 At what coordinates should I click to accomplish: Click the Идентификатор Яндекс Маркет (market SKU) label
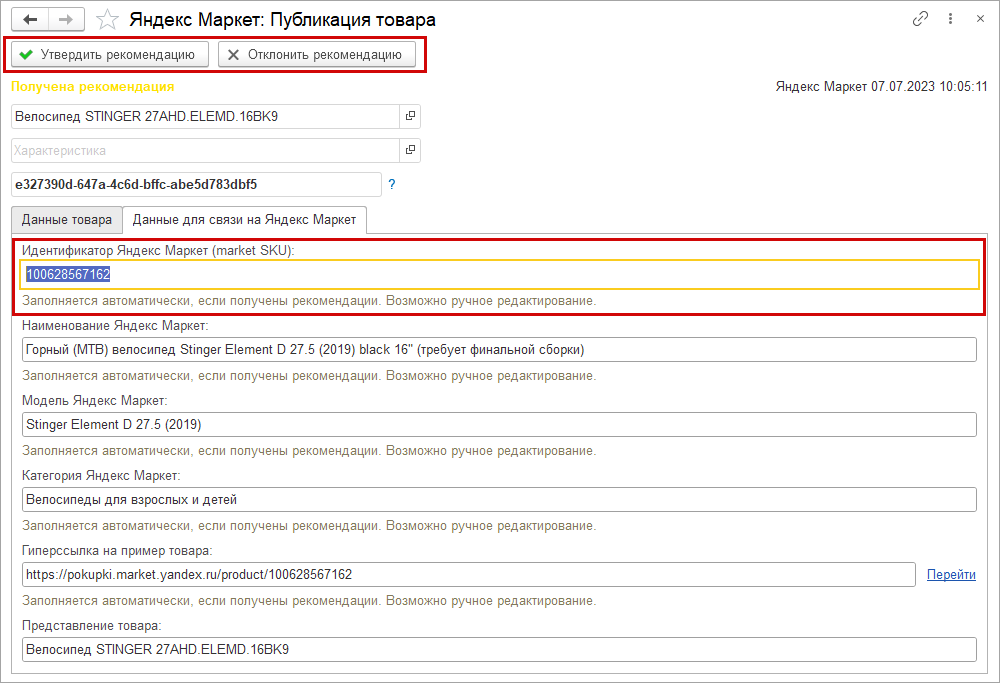[158, 251]
